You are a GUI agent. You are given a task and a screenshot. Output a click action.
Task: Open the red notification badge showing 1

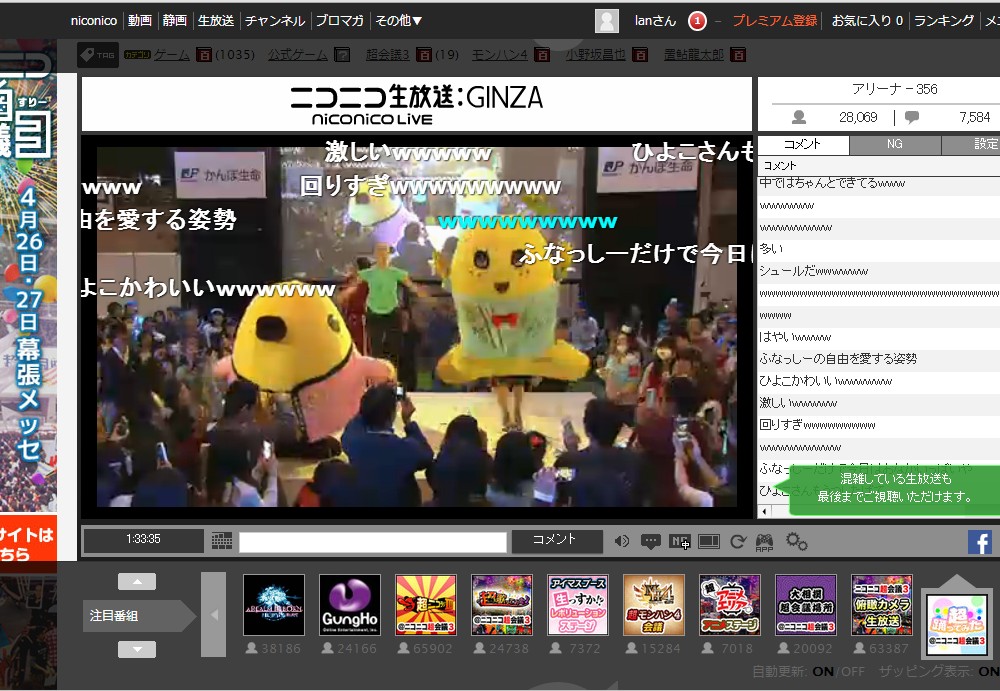pos(697,21)
